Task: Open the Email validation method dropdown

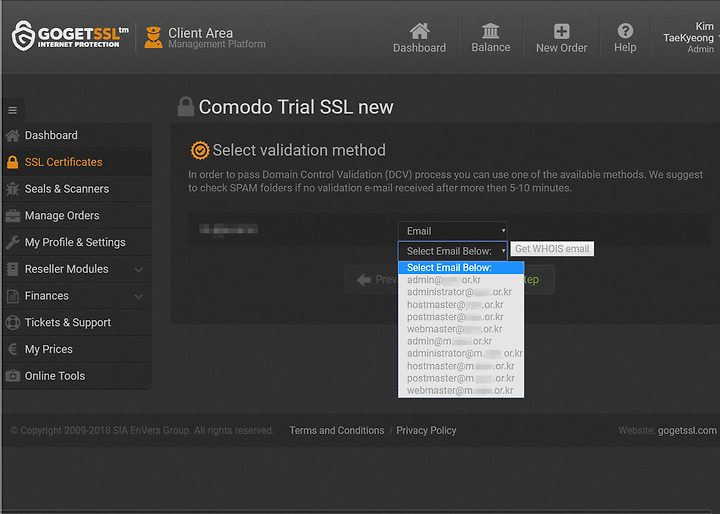Action: [452, 231]
